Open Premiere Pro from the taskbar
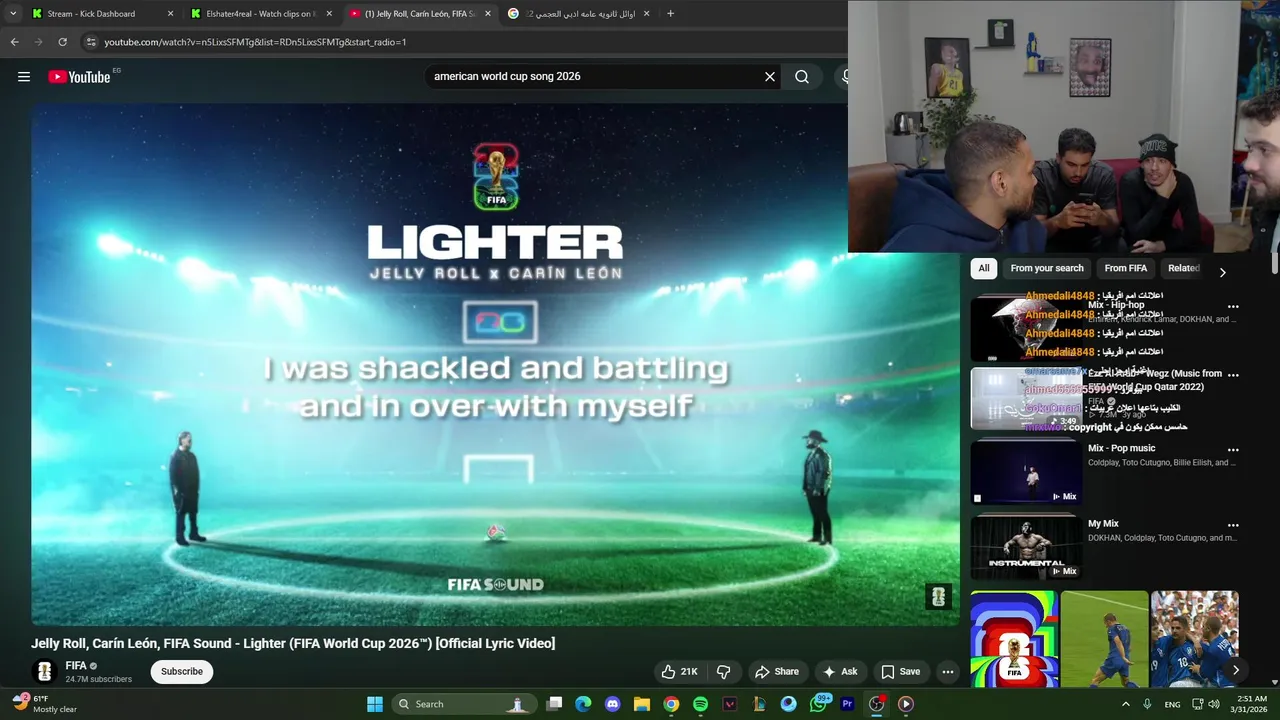 pos(847,704)
